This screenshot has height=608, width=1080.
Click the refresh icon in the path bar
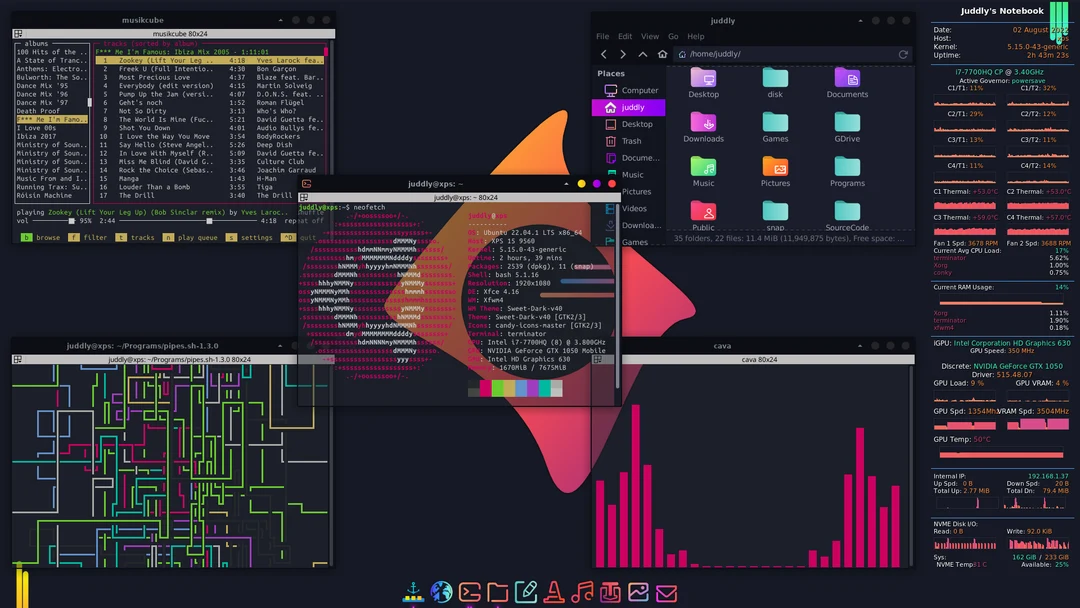coord(904,54)
